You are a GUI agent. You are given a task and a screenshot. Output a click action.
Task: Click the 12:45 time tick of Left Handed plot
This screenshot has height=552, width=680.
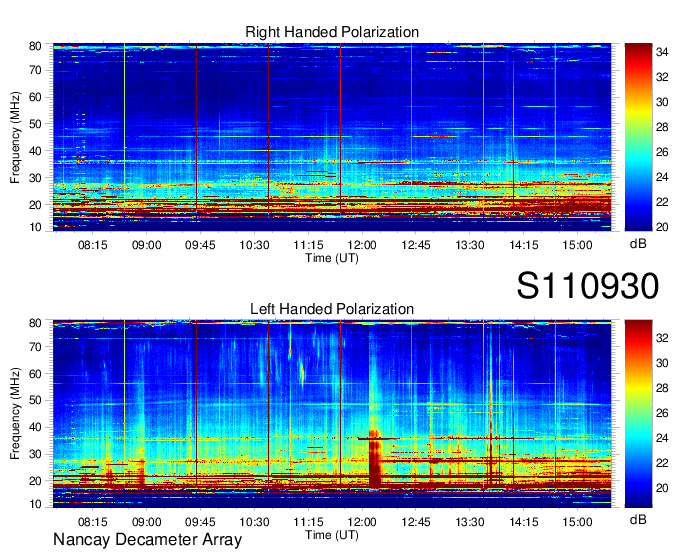click(415, 522)
